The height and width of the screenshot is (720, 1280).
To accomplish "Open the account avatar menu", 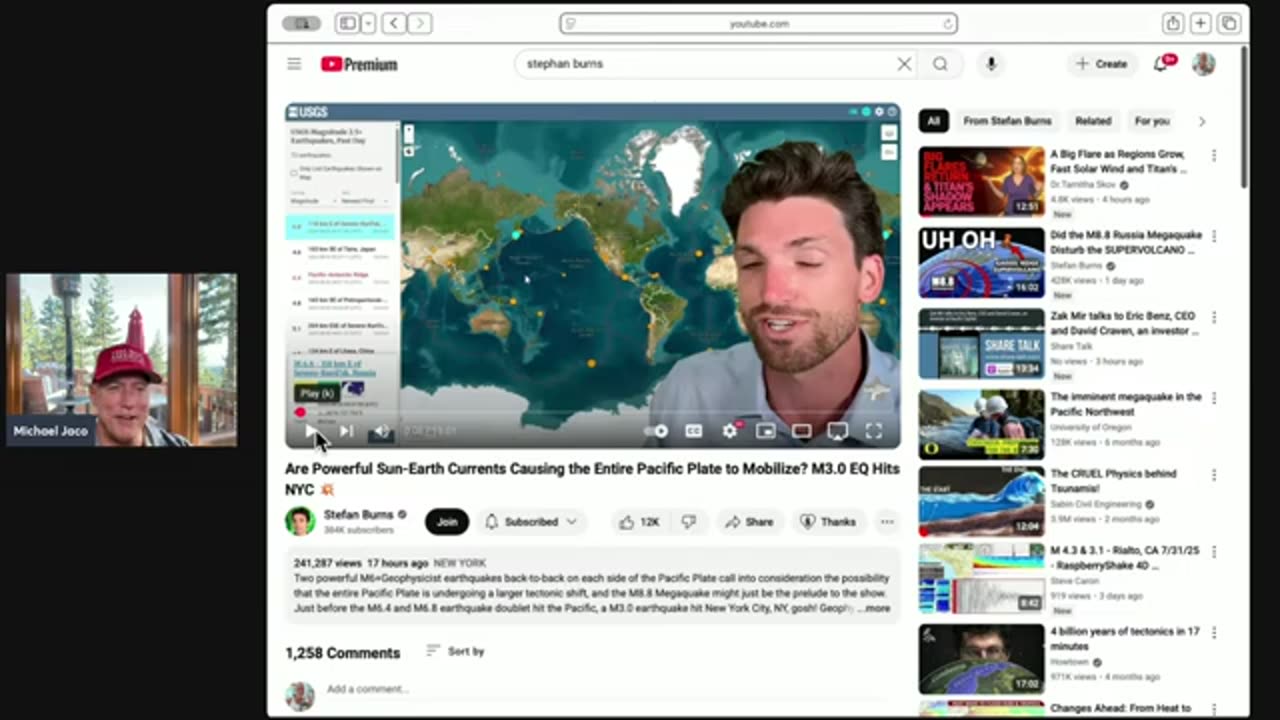I will [1204, 64].
